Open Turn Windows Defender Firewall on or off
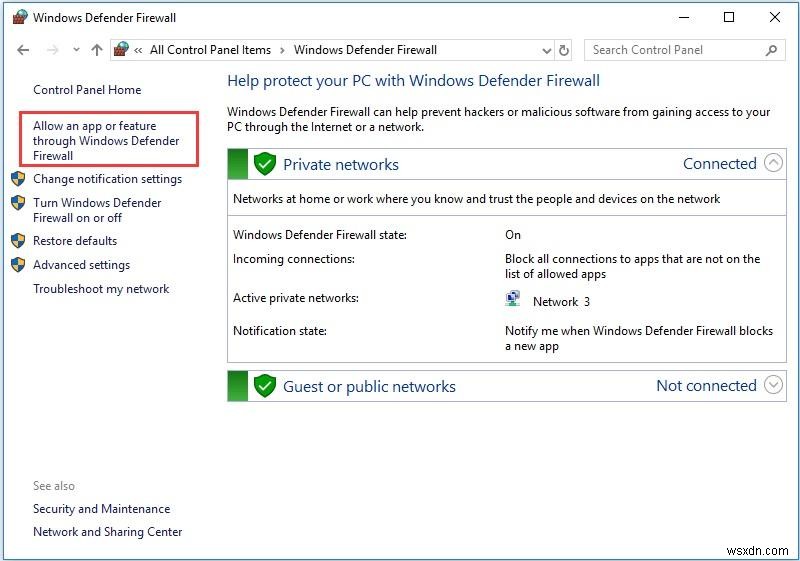The height and width of the screenshot is (561, 800). coord(97,210)
